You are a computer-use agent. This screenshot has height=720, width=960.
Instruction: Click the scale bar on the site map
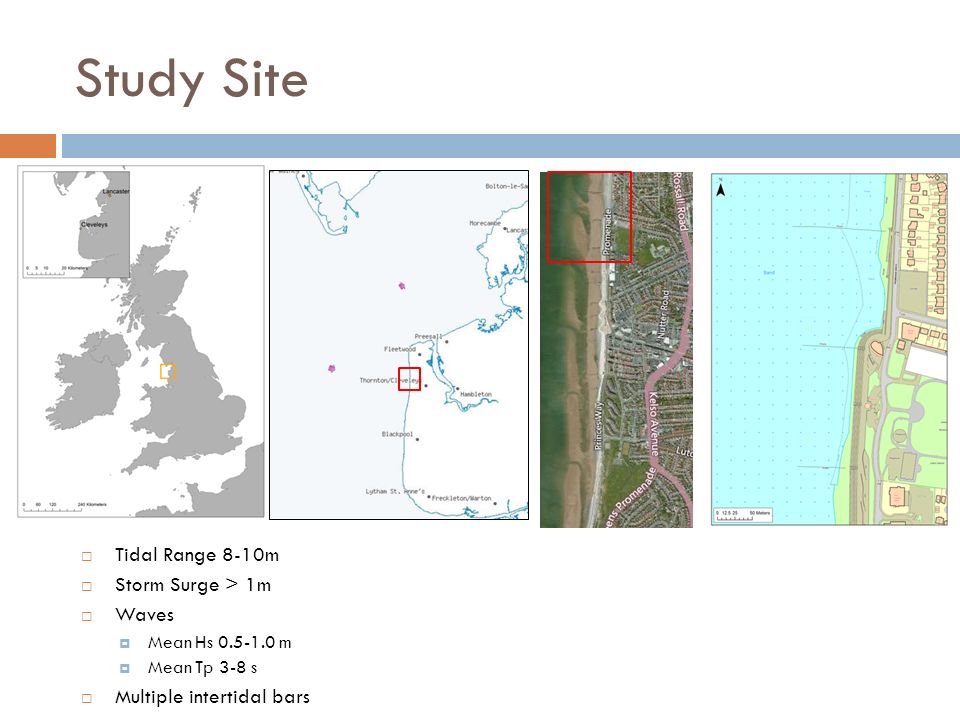point(743,516)
